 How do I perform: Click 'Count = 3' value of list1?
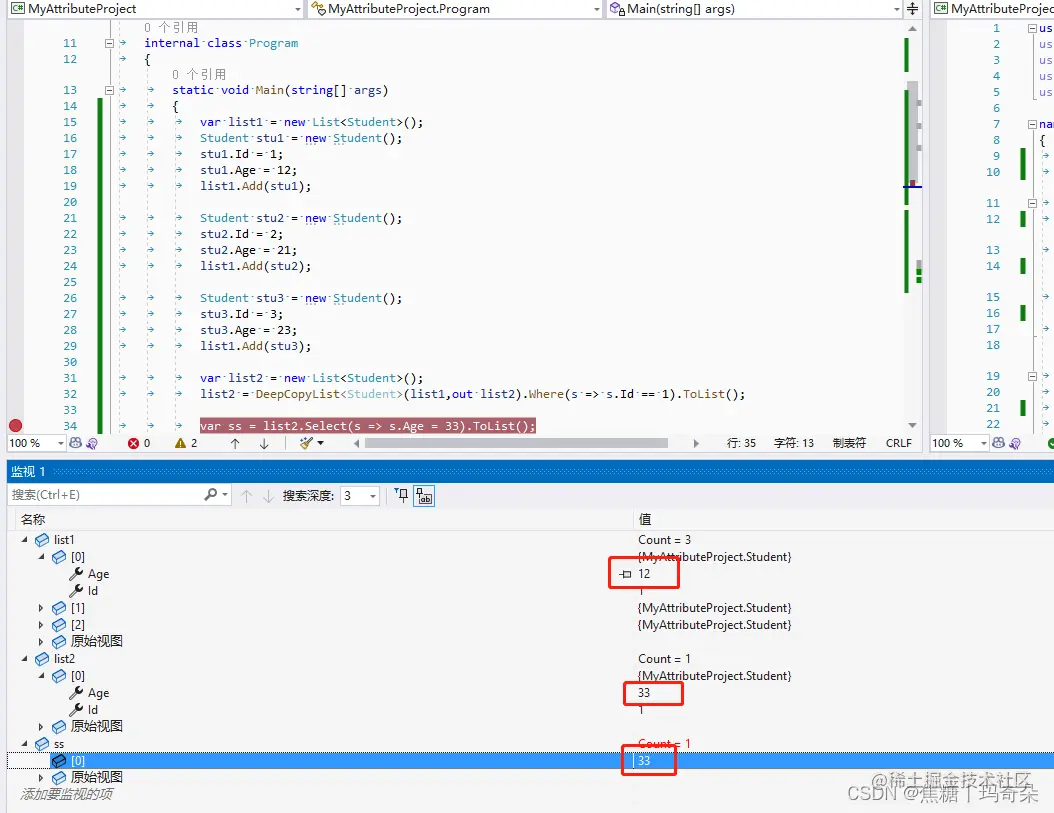tap(664, 540)
